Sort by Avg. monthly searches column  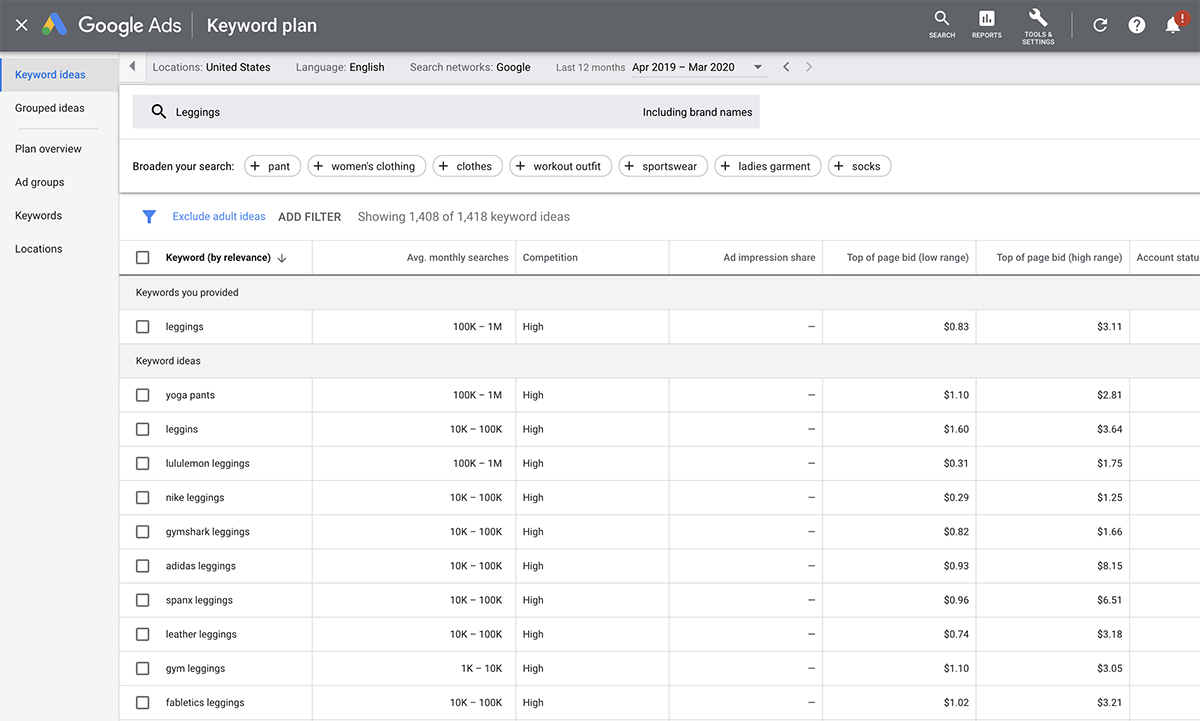[x=457, y=258]
